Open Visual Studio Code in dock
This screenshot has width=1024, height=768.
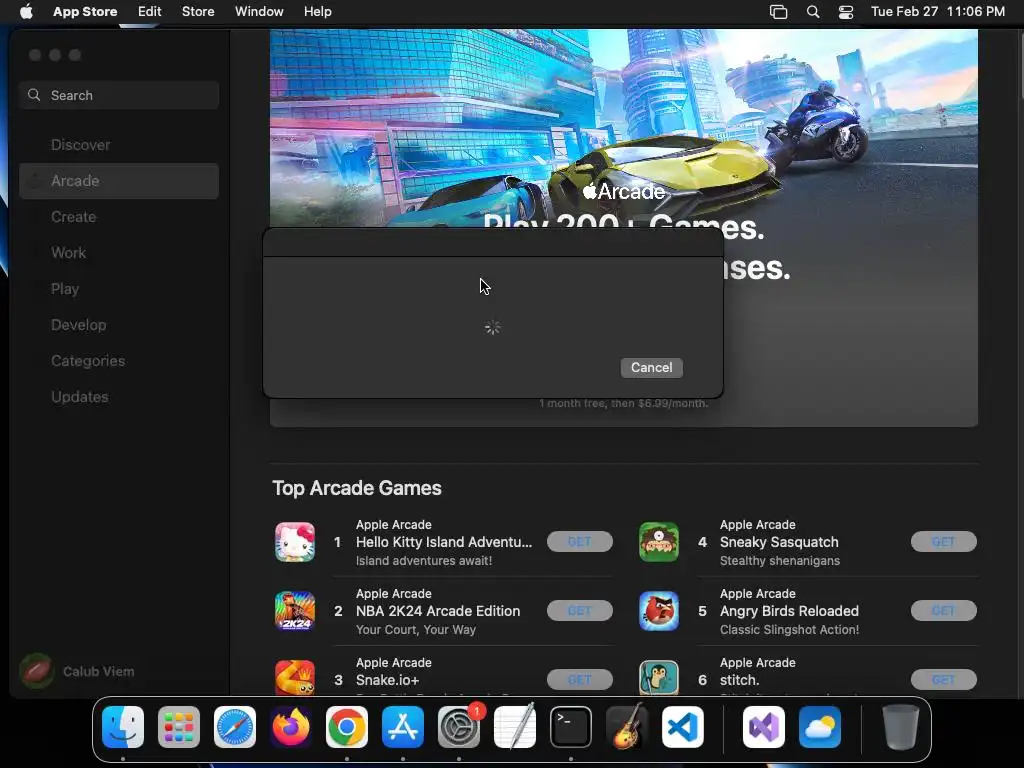[x=683, y=727]
